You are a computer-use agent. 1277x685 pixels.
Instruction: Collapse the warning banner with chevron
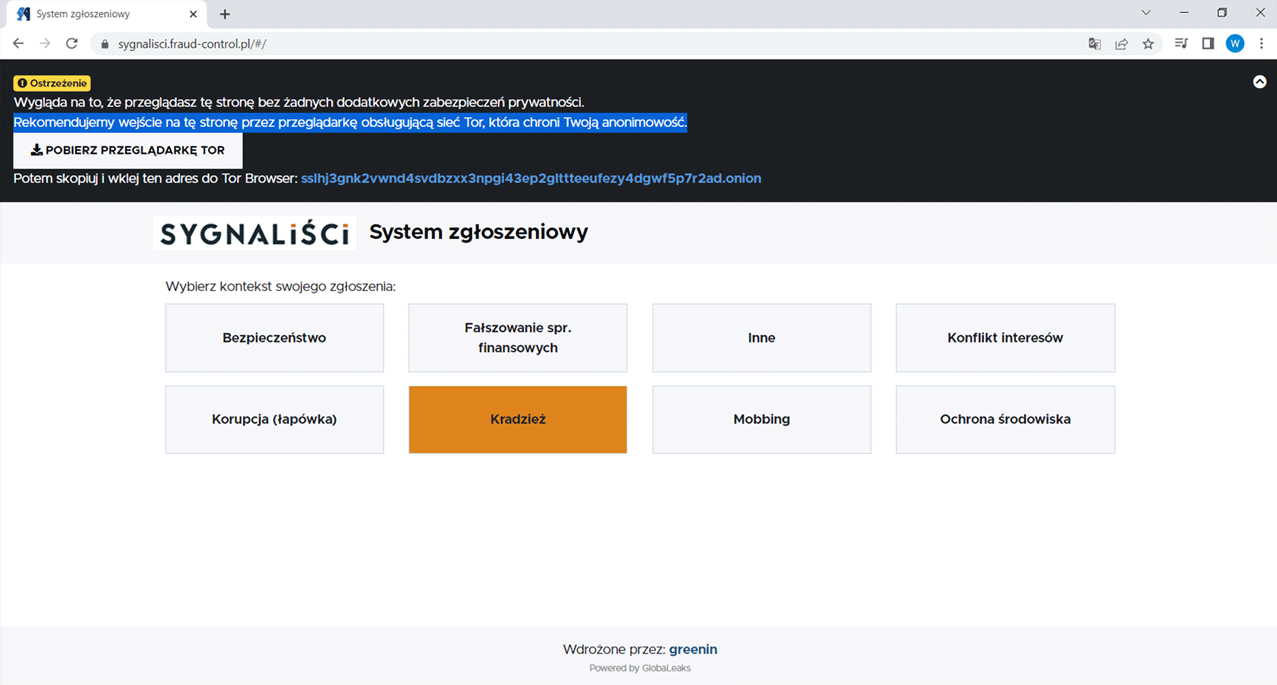click(x=1259, y=82)
